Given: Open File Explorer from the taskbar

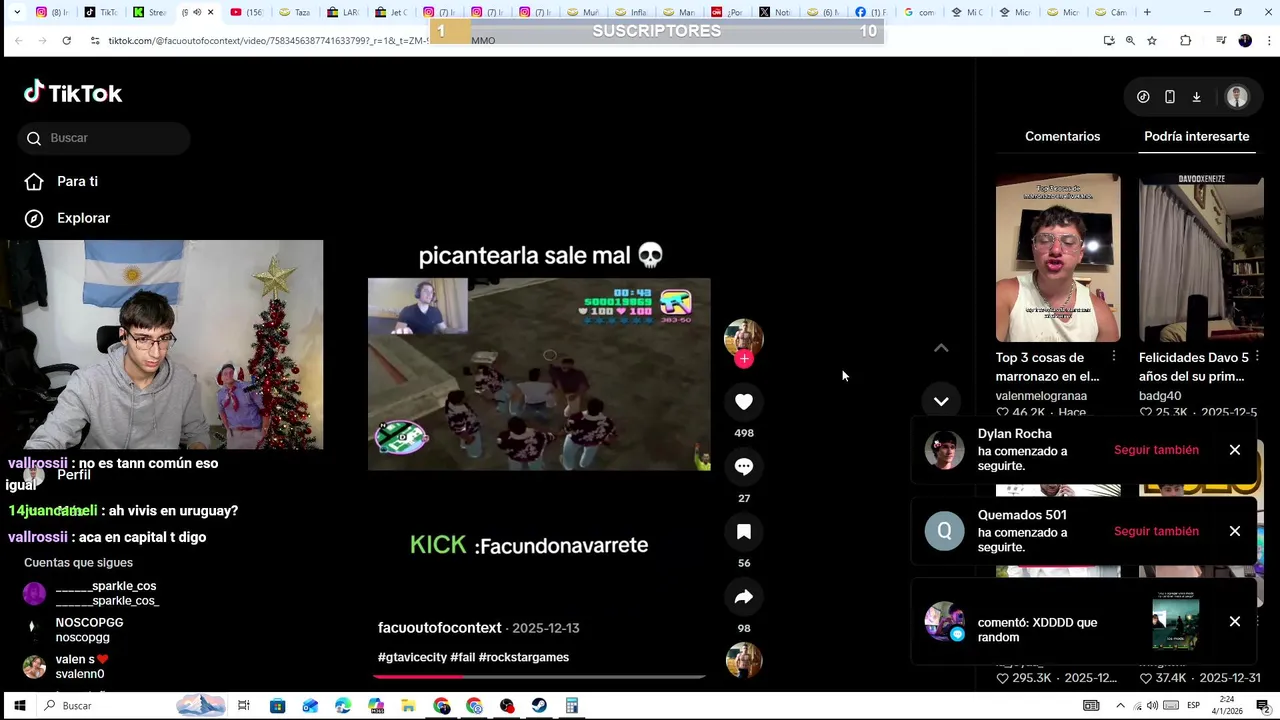Looking at the screenshot, I should [x=408, y=706].
